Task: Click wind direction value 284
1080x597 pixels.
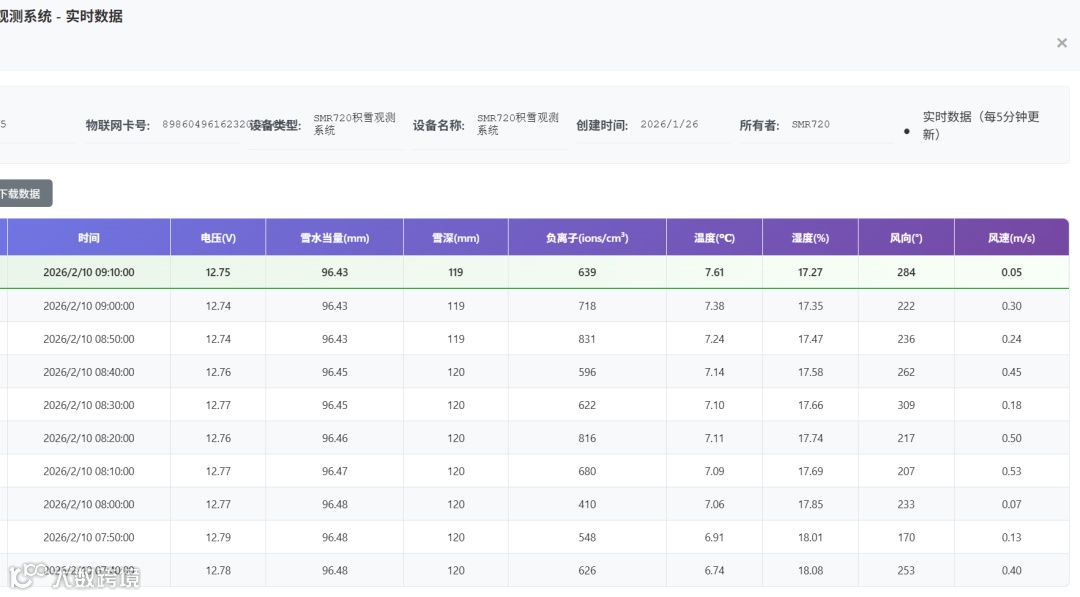Action: pyautogui.click(x=906, y=272)
